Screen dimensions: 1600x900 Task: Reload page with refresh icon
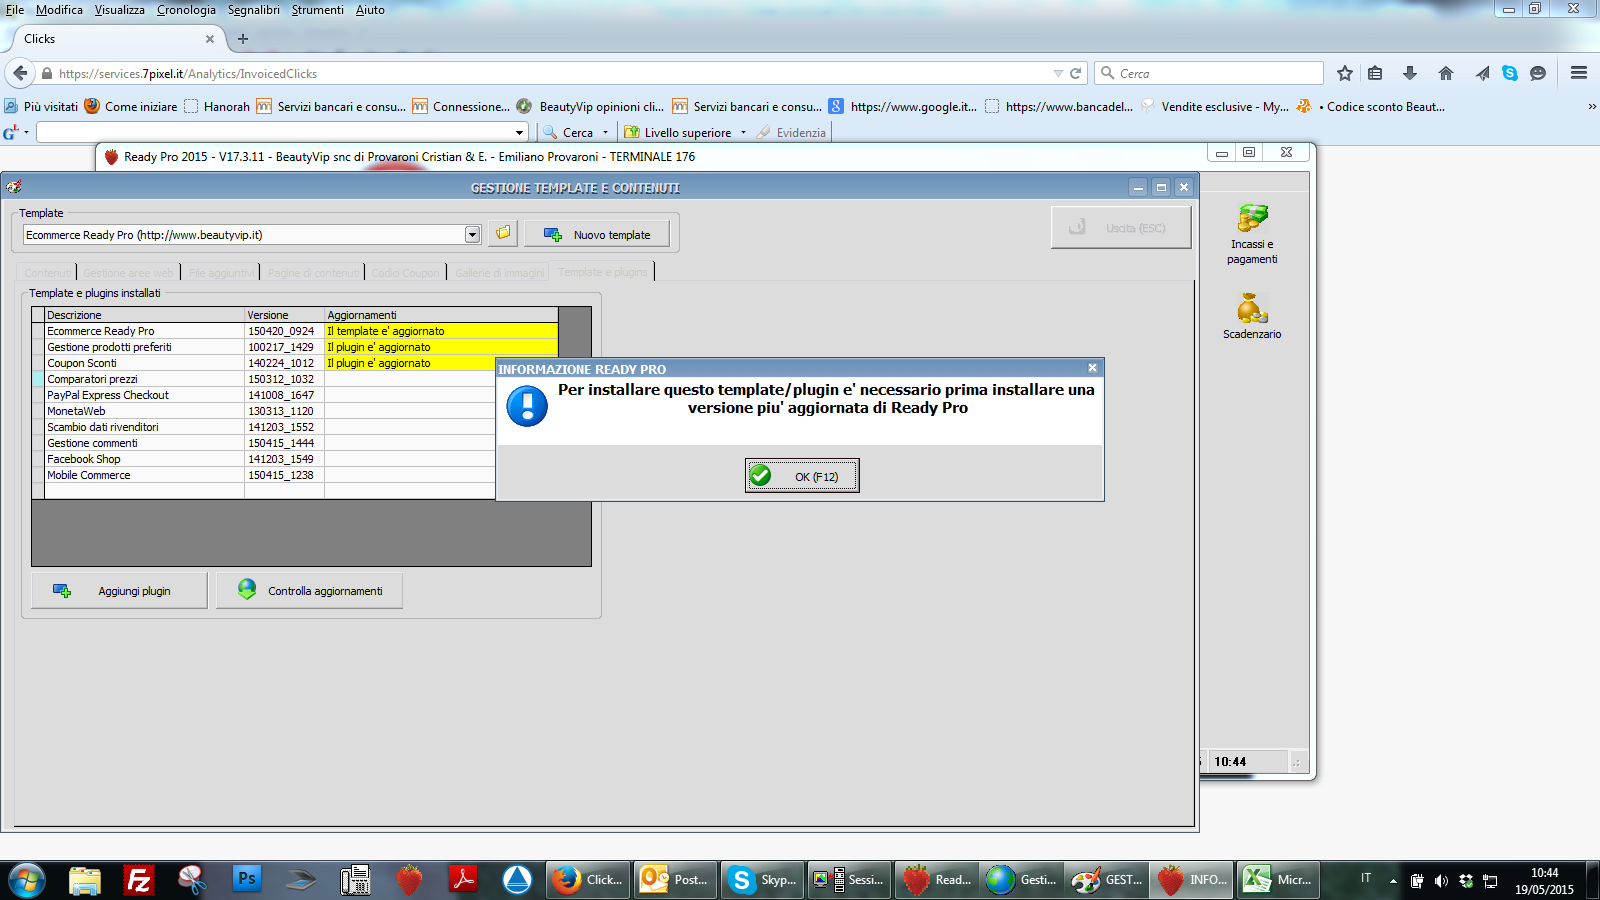pos(1075,73)
